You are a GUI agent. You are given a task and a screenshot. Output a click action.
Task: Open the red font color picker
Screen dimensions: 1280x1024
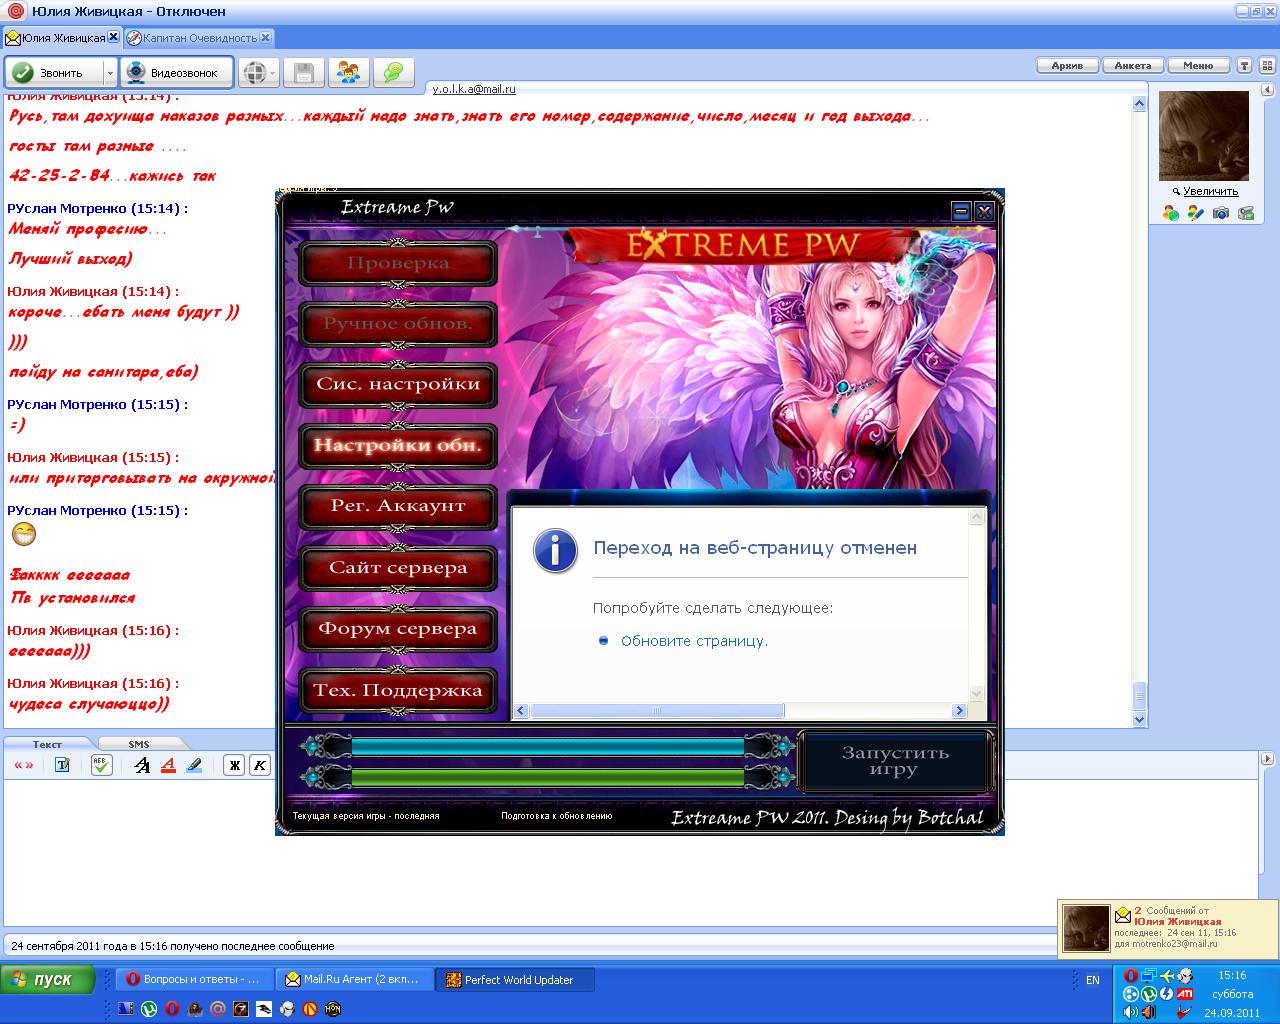pos(168,765)
